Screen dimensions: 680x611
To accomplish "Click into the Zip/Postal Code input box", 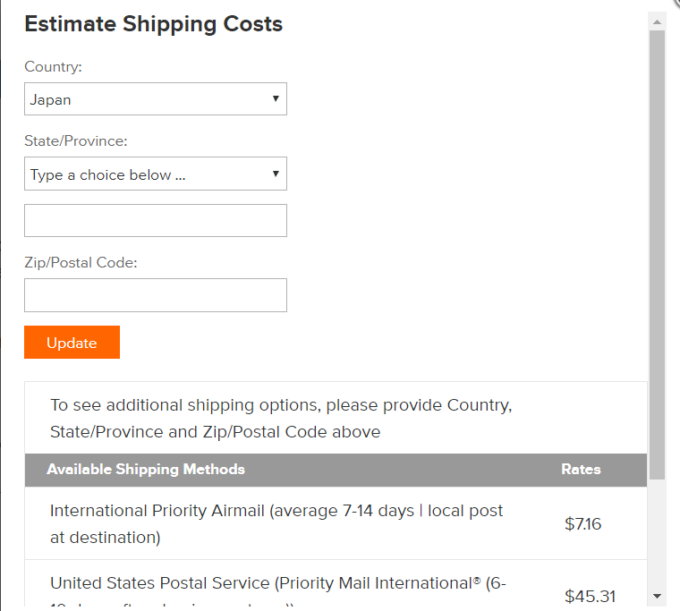I will [155, 295].
